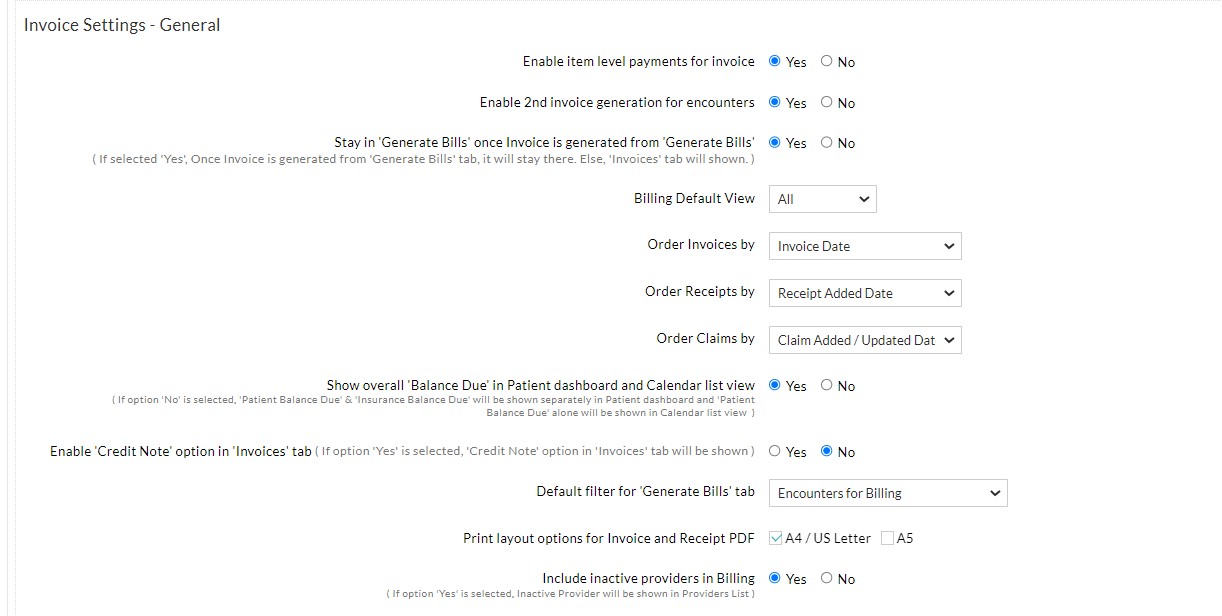Open the Billing Default View dropdown
This screenshot has height=616, width=1222.
point(822,199)
